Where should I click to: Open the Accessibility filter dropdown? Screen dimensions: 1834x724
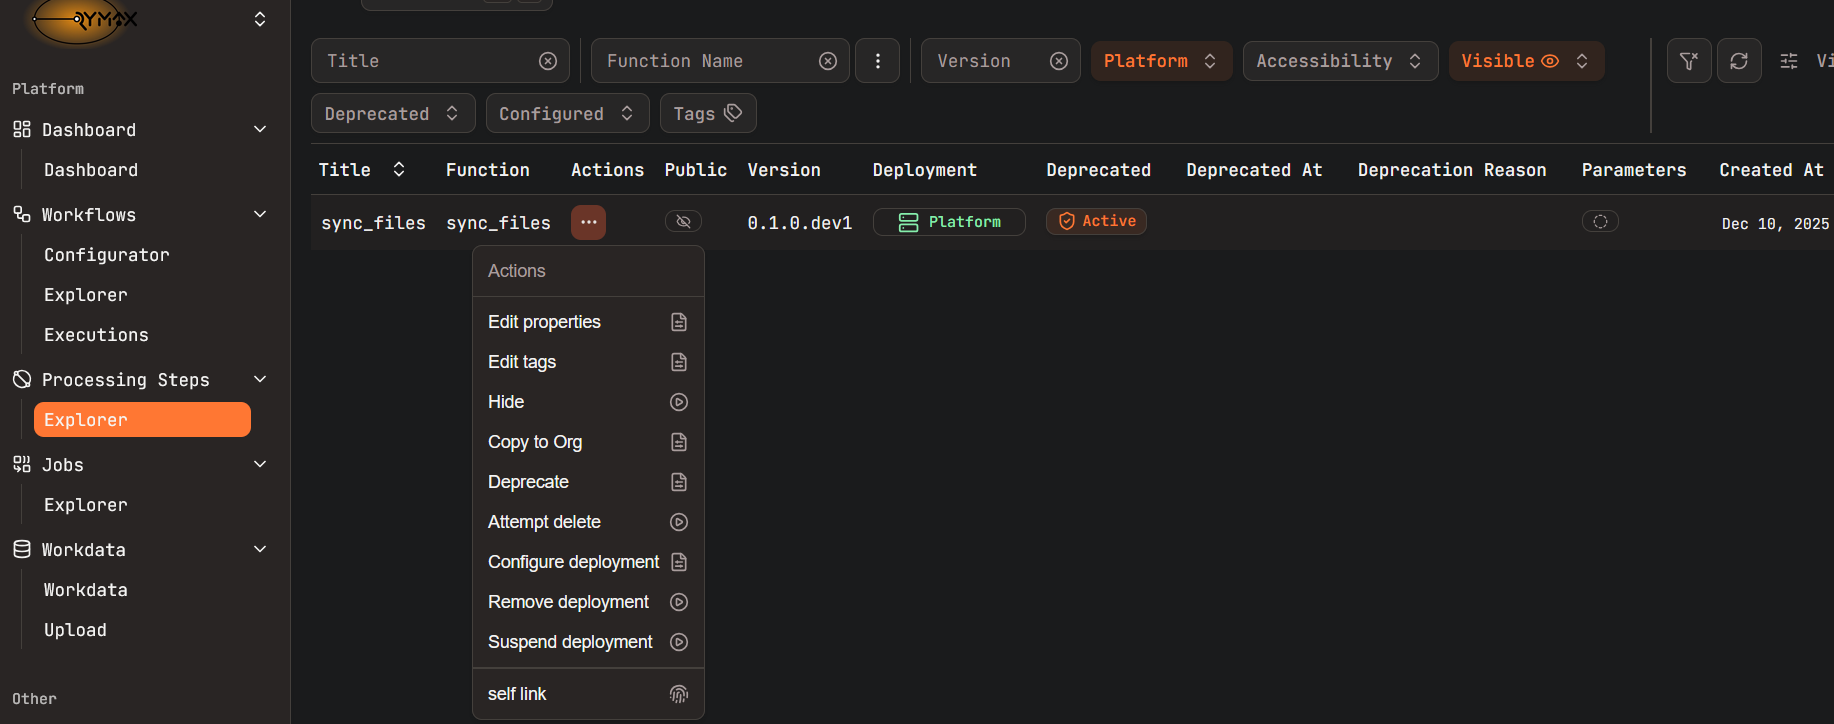[x=1339, y=61]
